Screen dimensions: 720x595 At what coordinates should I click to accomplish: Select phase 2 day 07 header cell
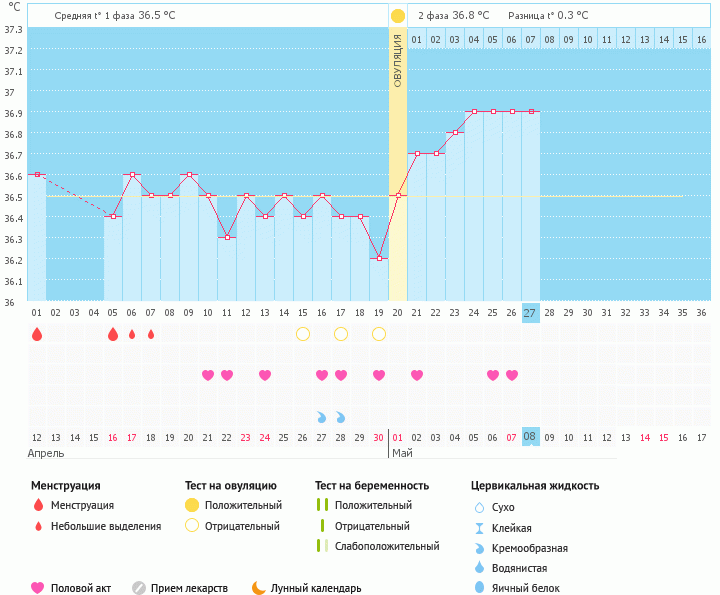point(531,40)
